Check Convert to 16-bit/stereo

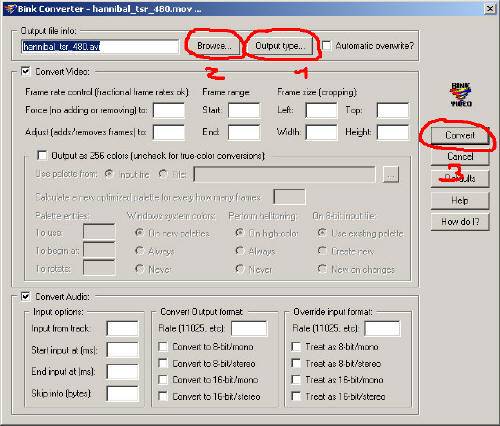[163, 396]
